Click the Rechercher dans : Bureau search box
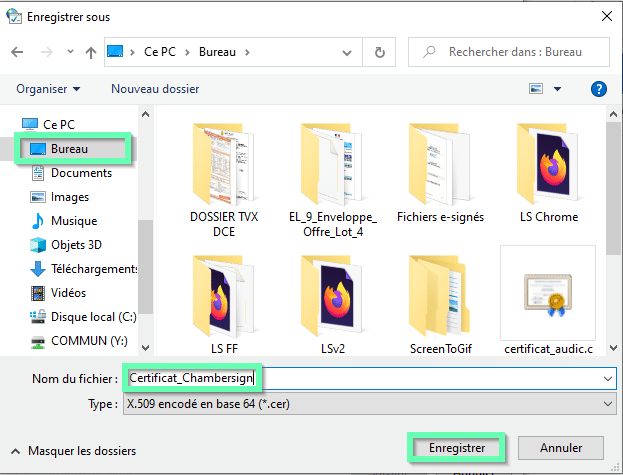This screenshot has width=623, height=475. click(510, 51)
